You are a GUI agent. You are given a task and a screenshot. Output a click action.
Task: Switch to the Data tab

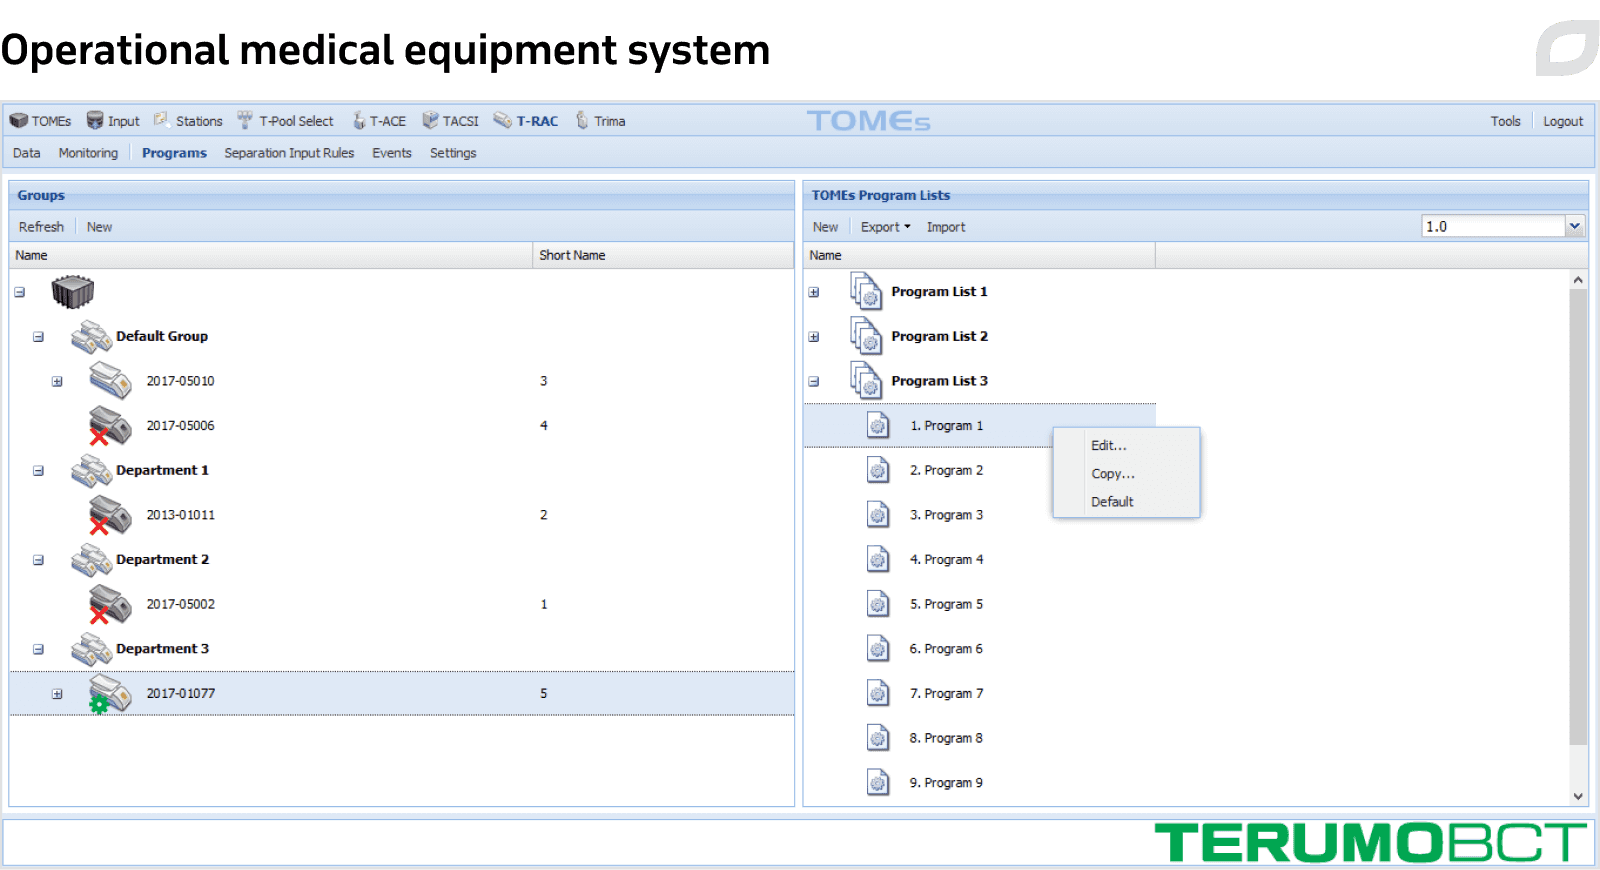click(x=27, y=153)
